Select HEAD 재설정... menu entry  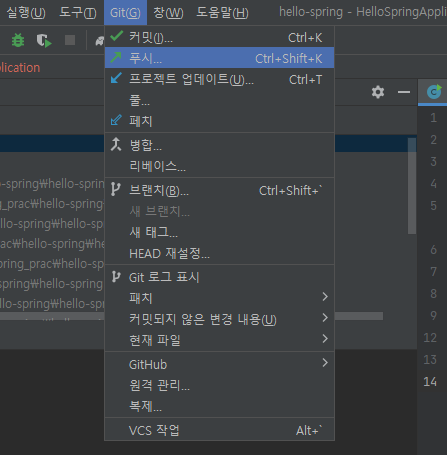pos(219,253)
